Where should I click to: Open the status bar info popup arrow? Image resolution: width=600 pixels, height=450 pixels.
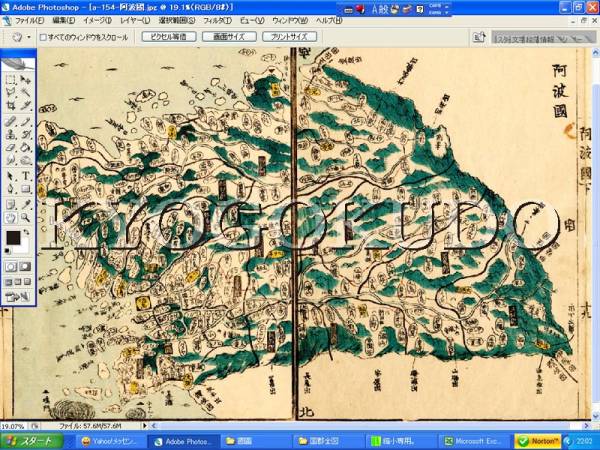(145, 426)
